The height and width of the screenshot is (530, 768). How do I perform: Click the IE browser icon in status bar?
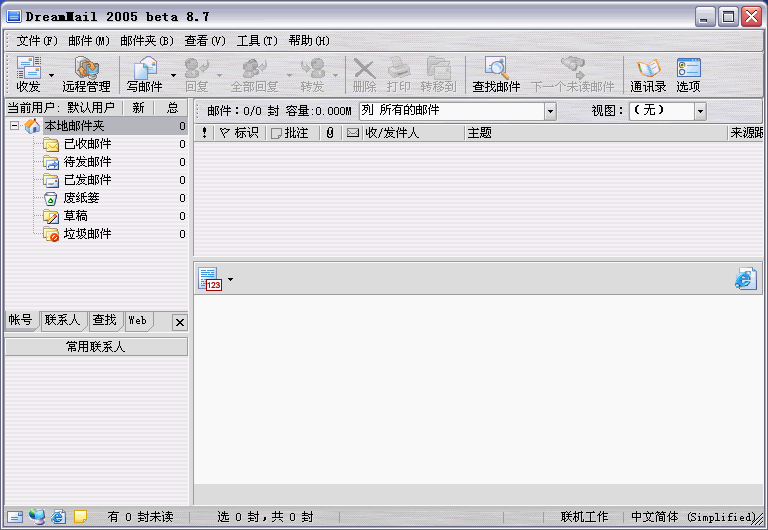point(58,516)
